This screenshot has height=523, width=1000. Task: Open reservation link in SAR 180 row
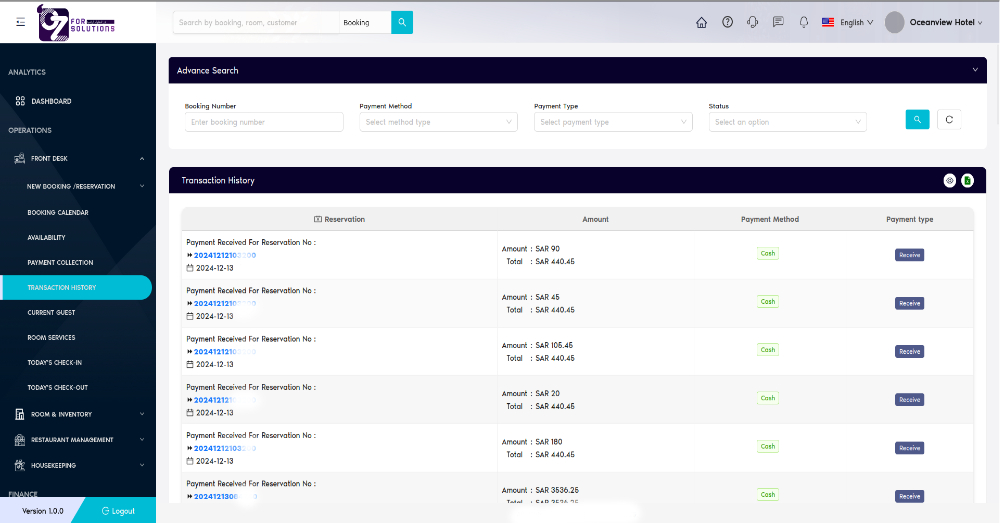[x=224, y=448]
